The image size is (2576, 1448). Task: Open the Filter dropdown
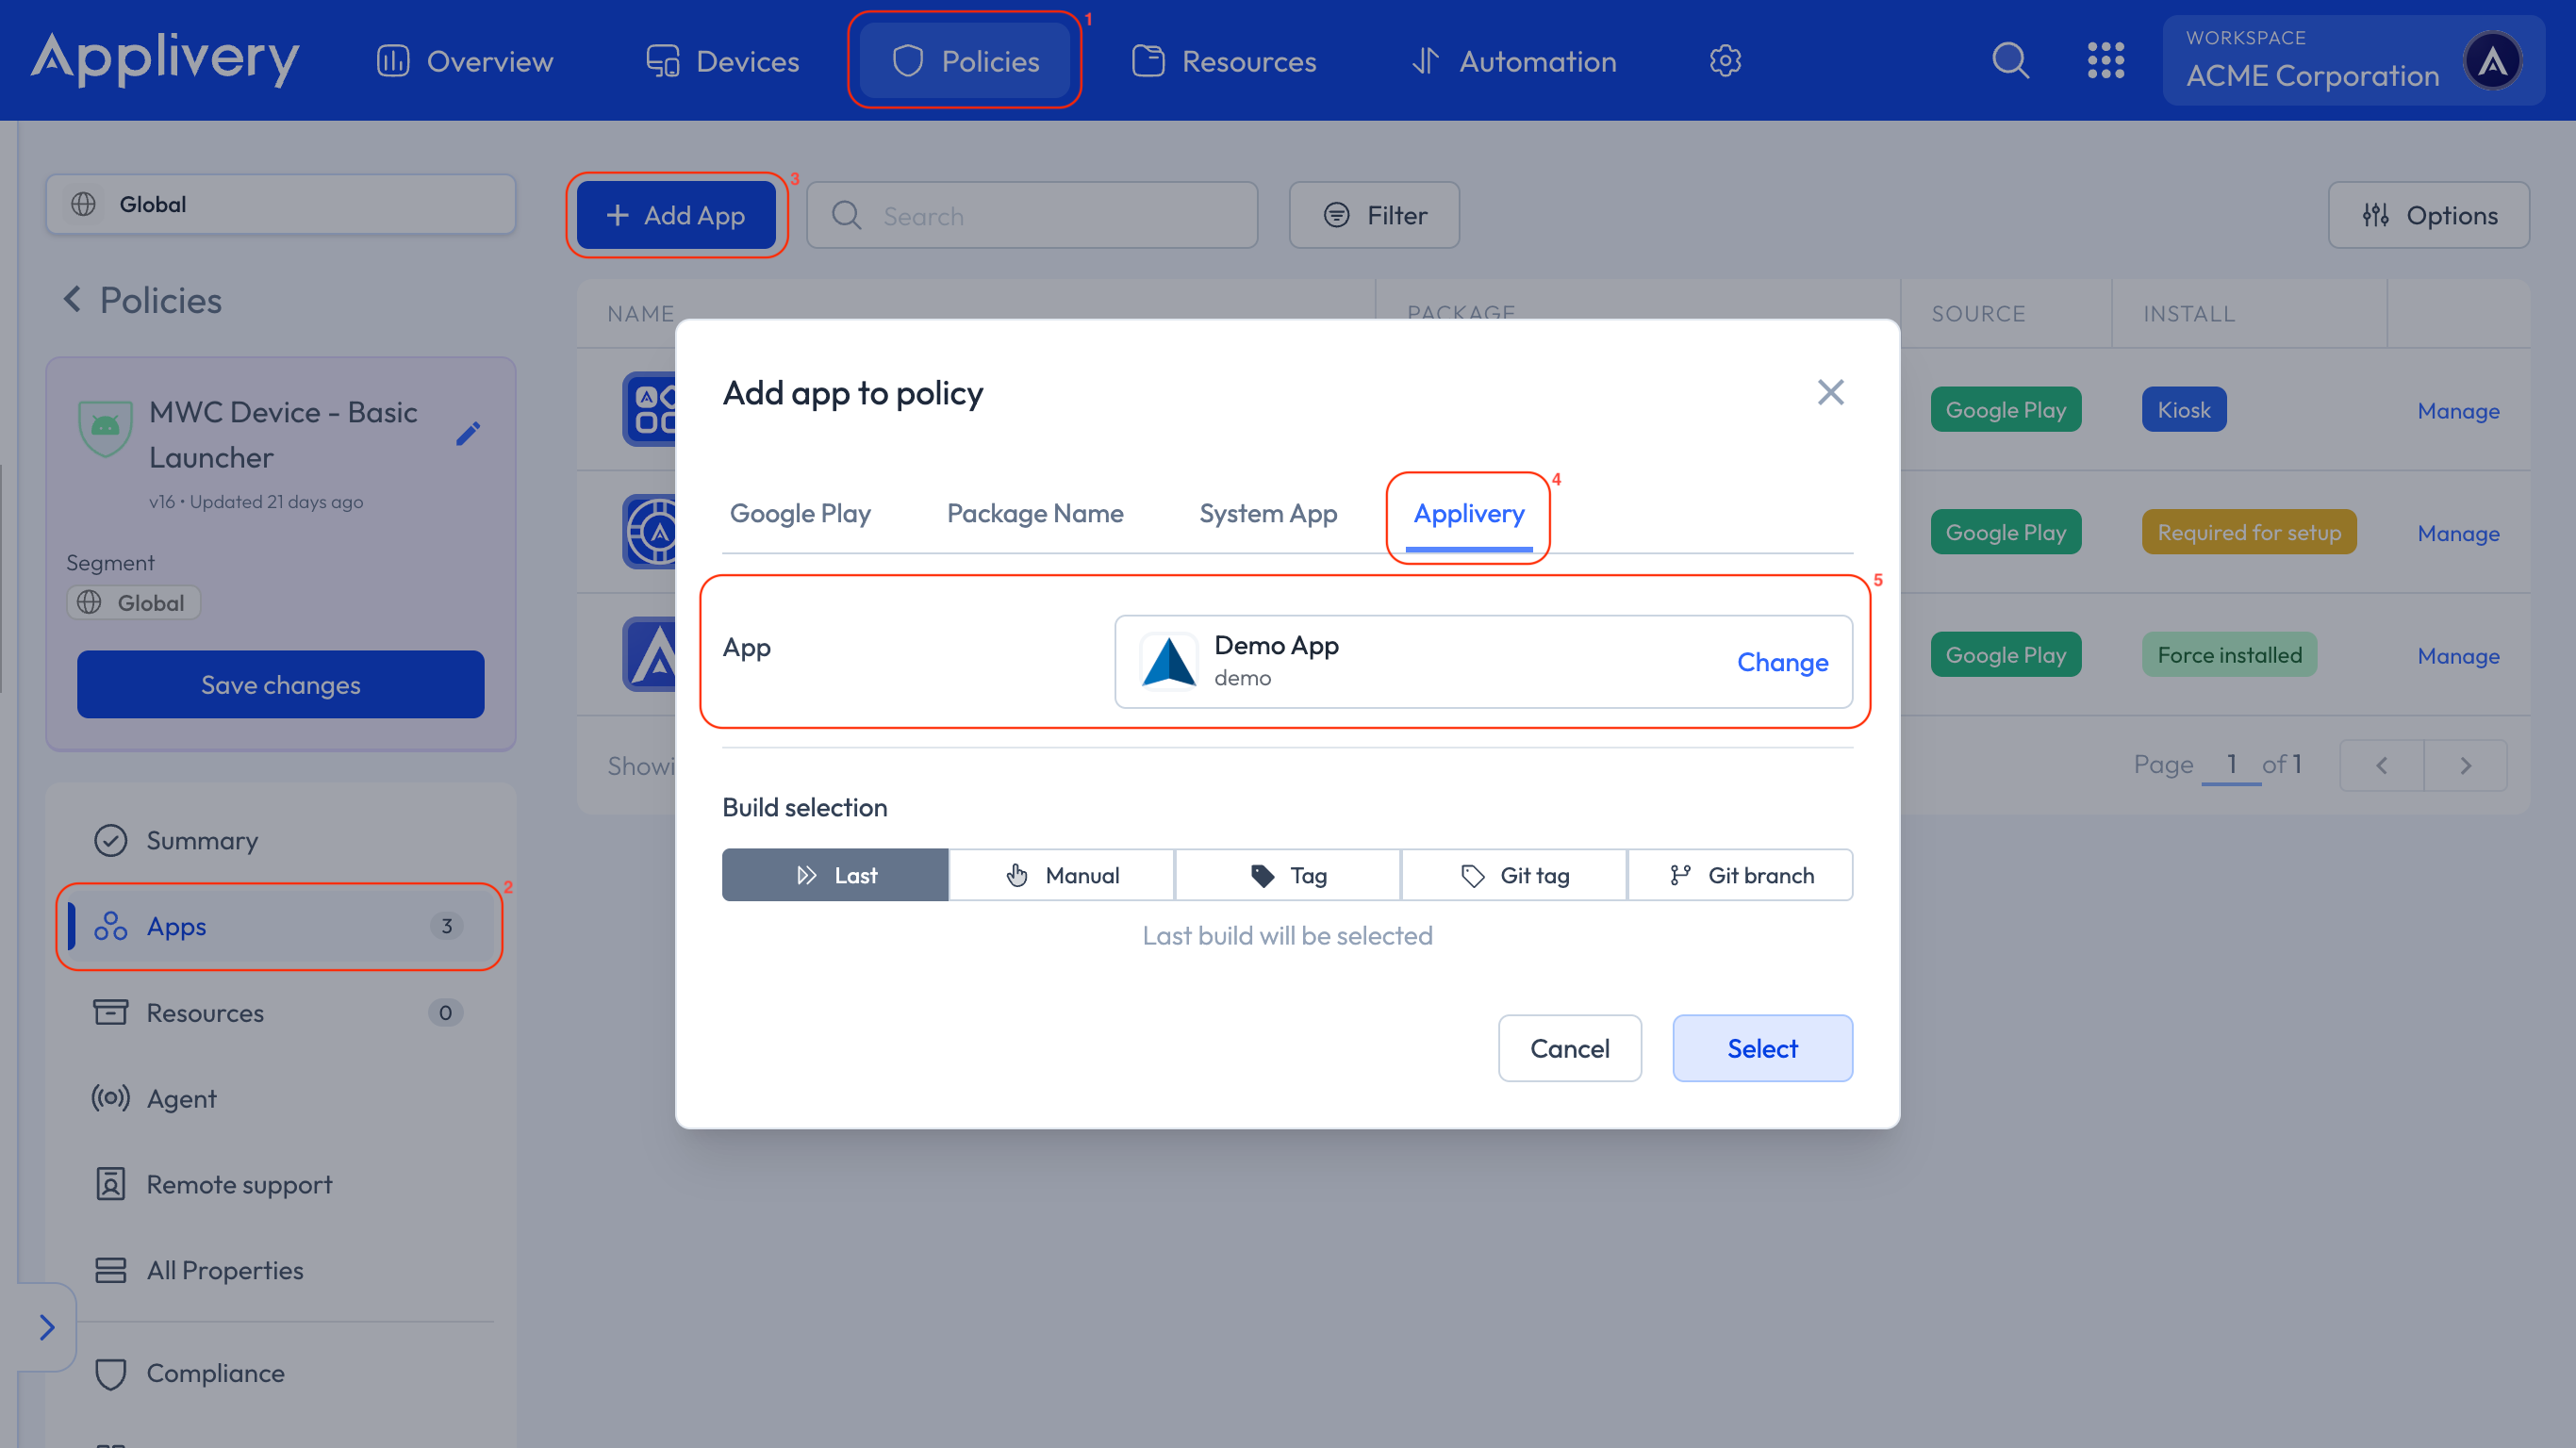(1374, 214)
